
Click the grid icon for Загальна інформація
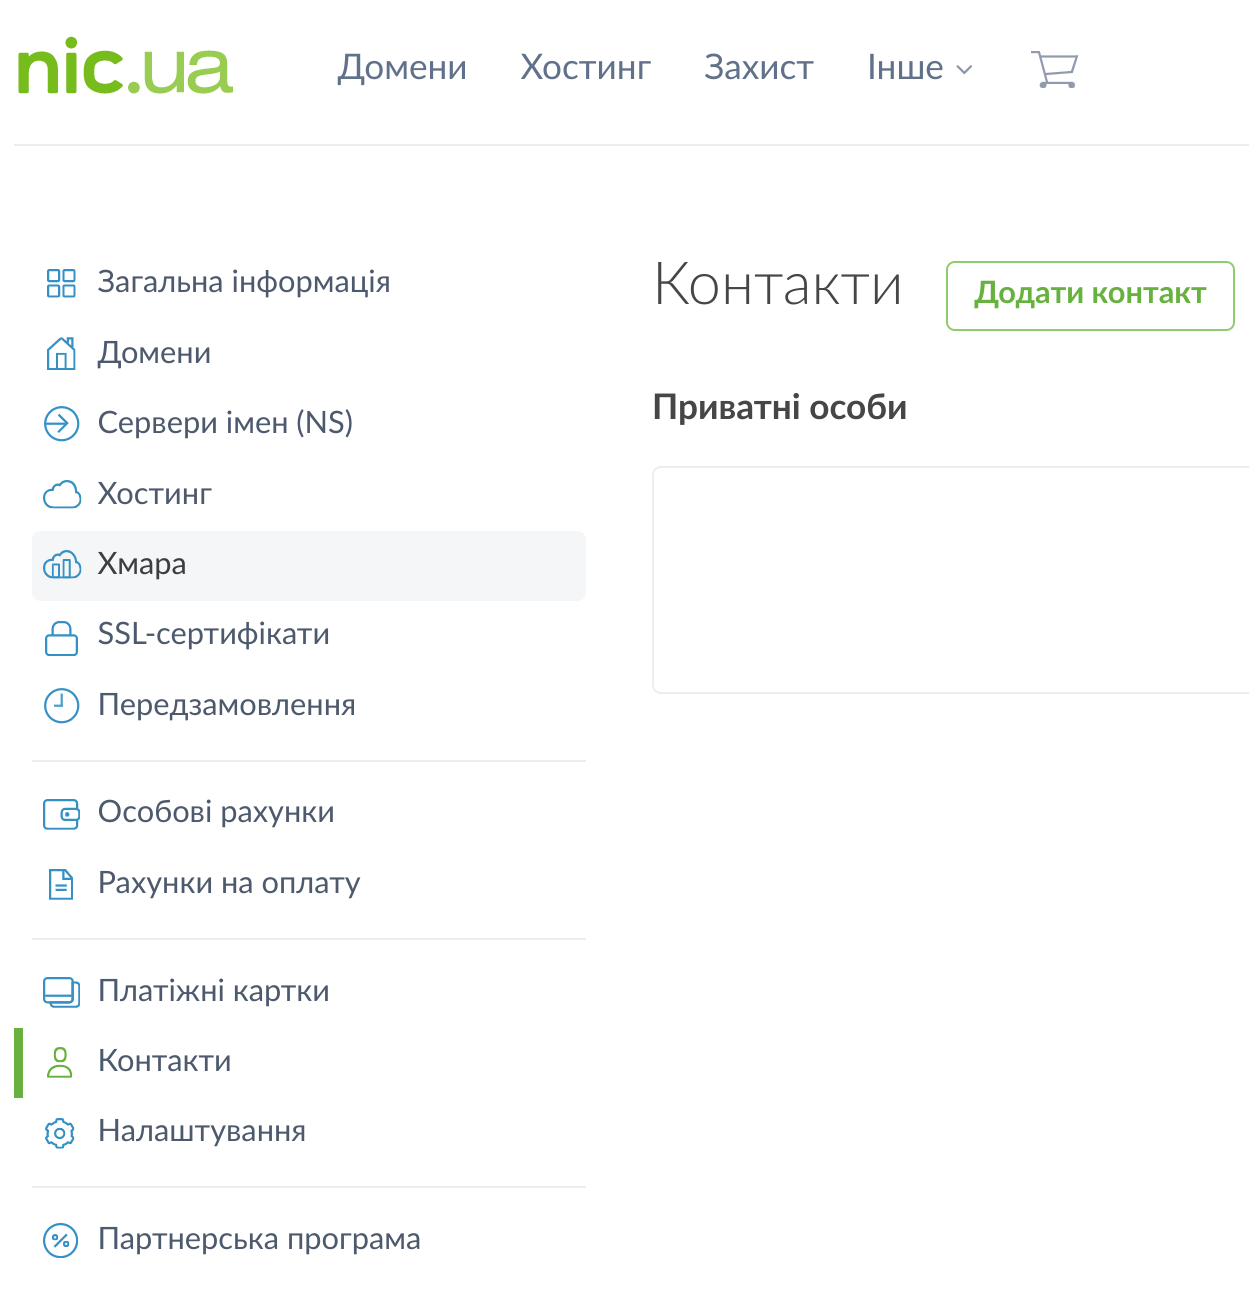point(61,283)
